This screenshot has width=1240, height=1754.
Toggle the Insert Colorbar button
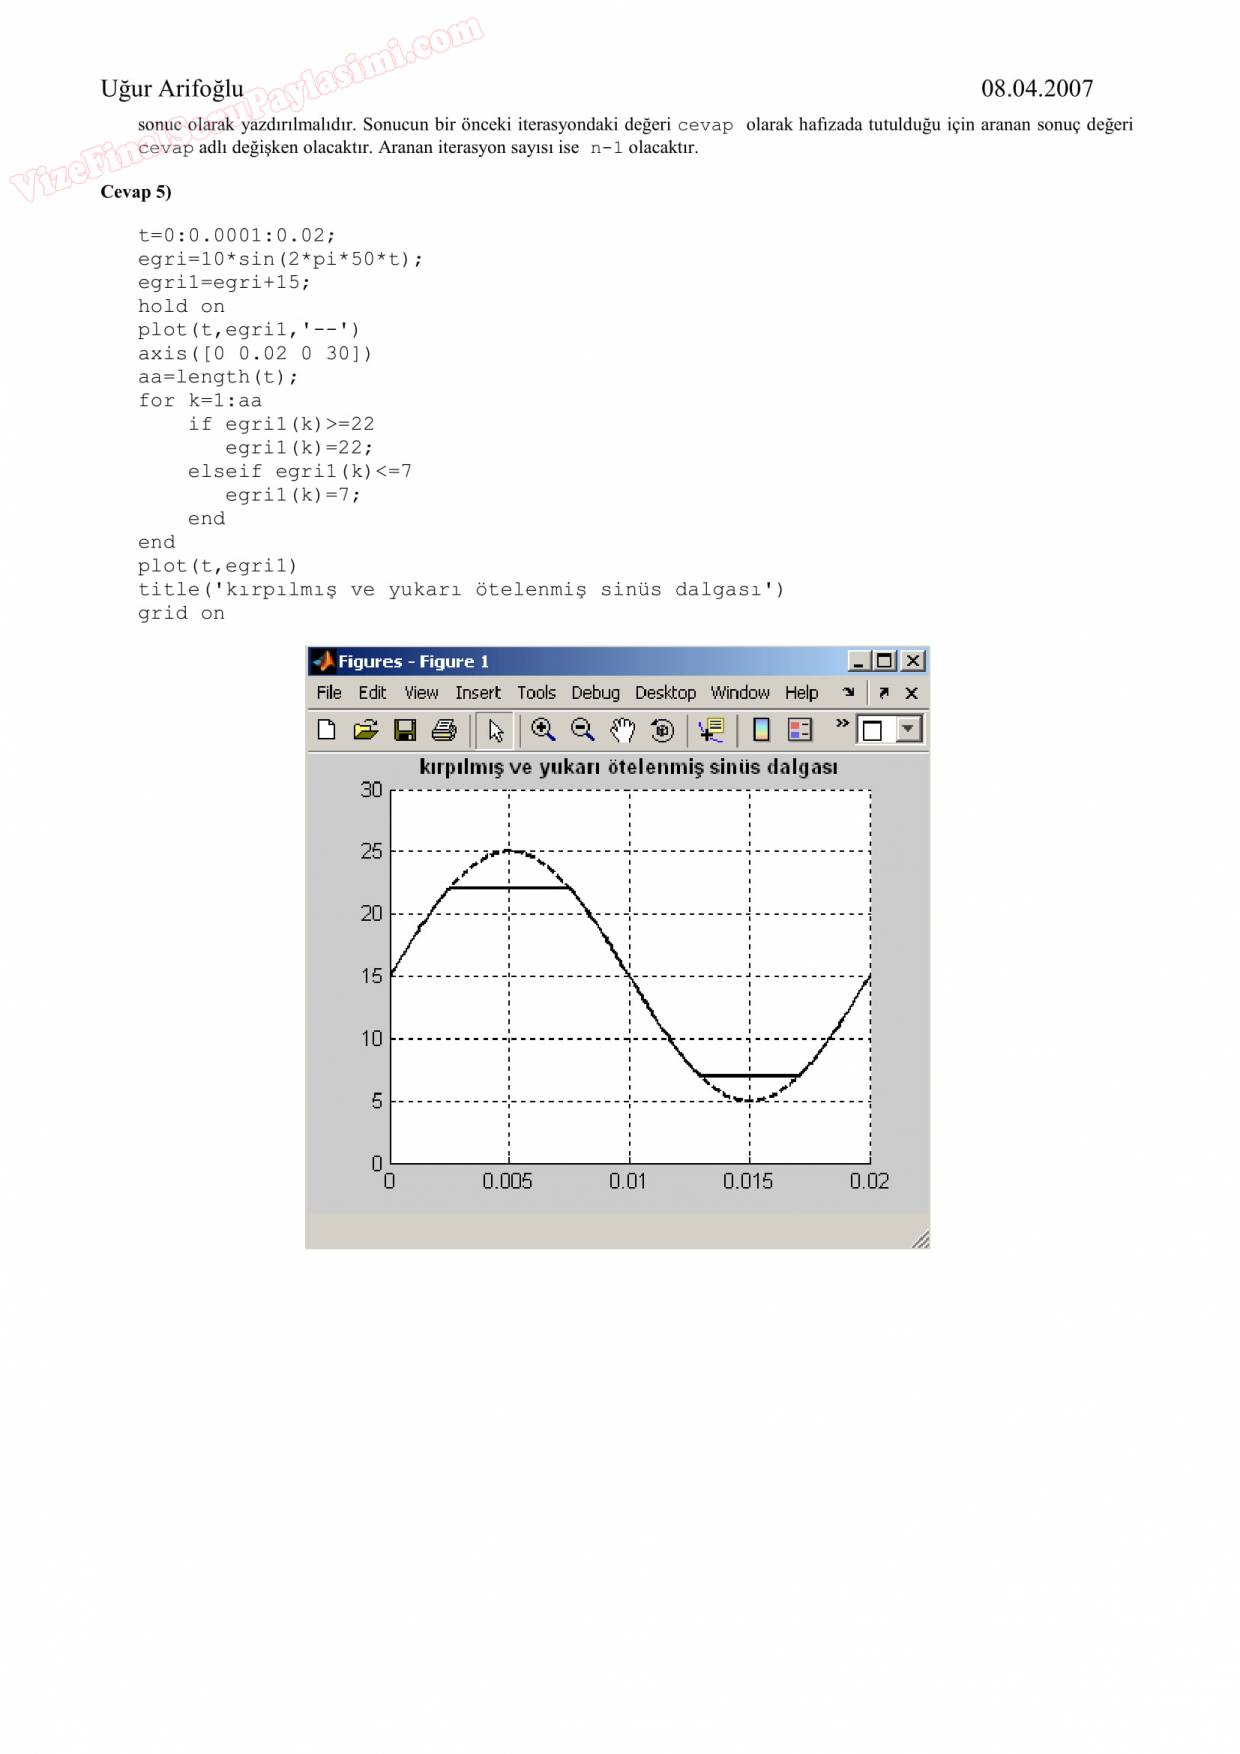[x=761, y=730]
